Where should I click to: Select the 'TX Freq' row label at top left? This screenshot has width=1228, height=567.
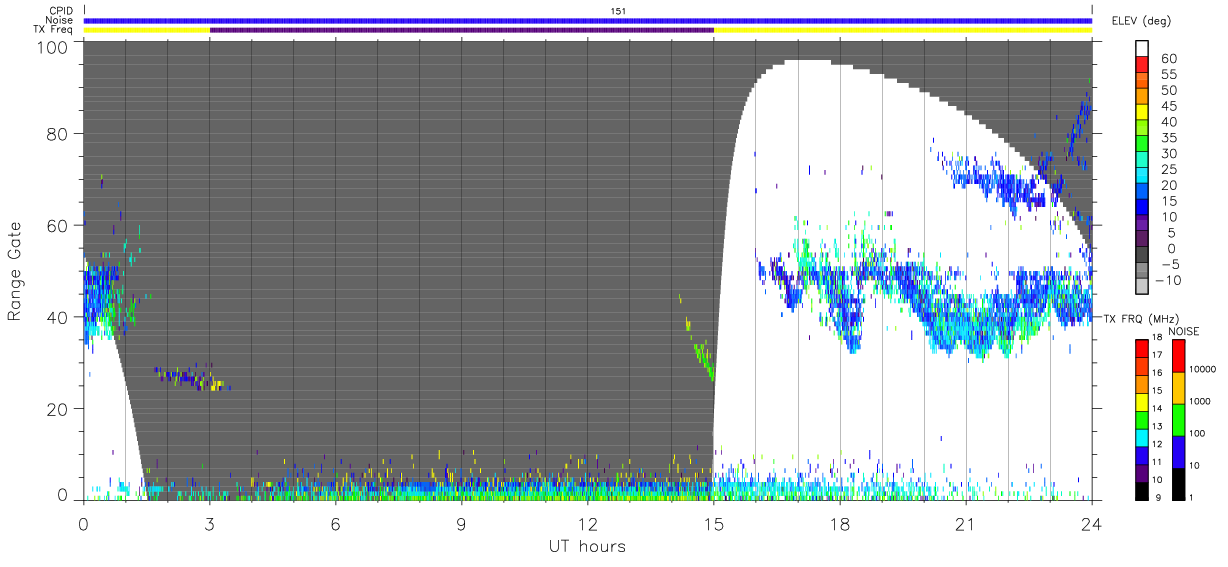pos(55,30)
